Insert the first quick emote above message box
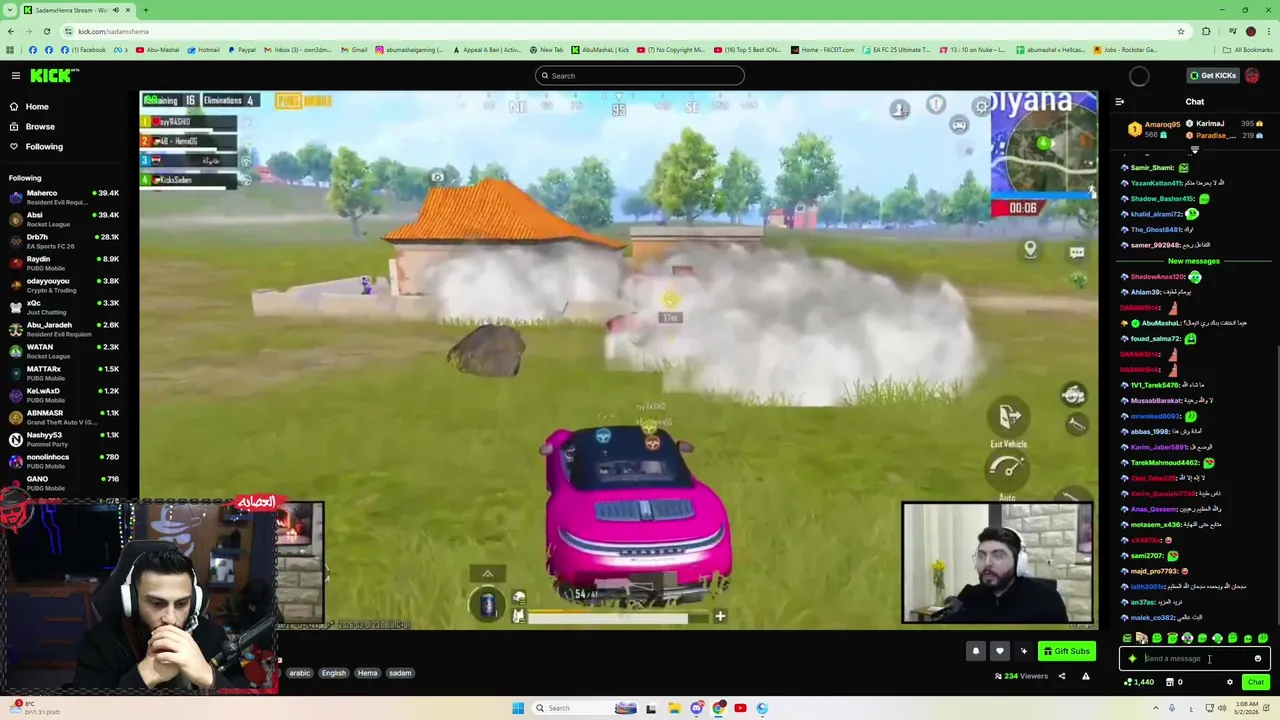The image size is (1280, 720). [1127, 638]
